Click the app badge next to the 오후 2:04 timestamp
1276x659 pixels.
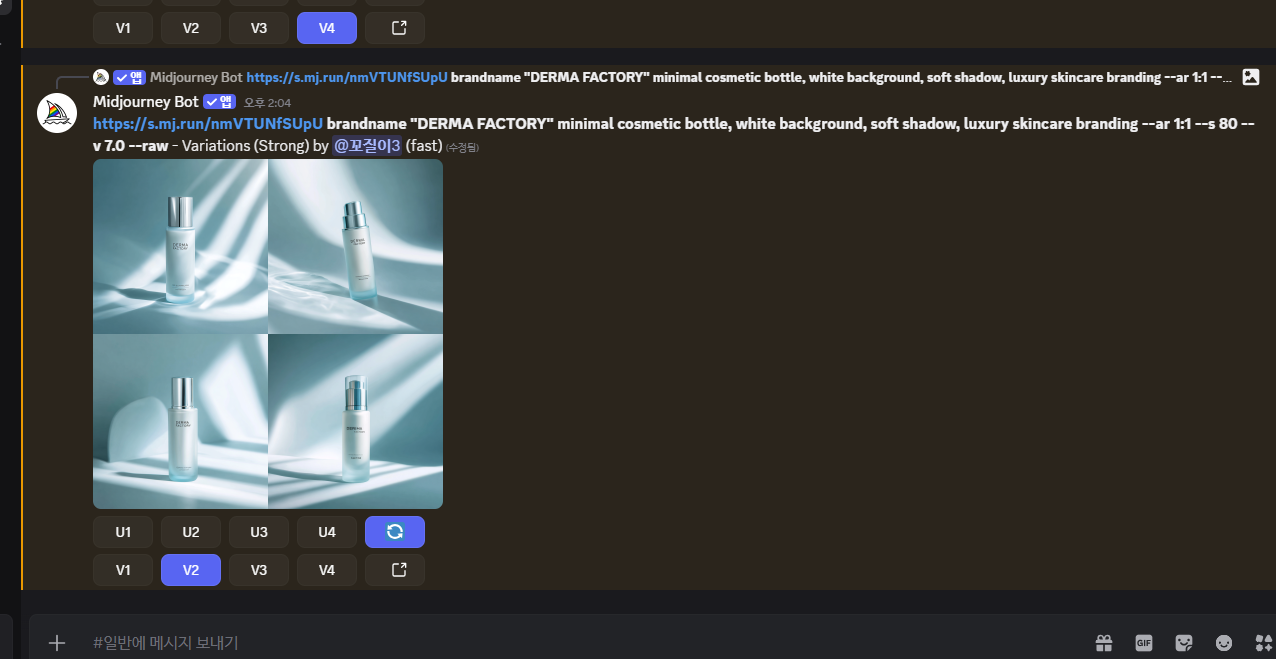point(219,101)
